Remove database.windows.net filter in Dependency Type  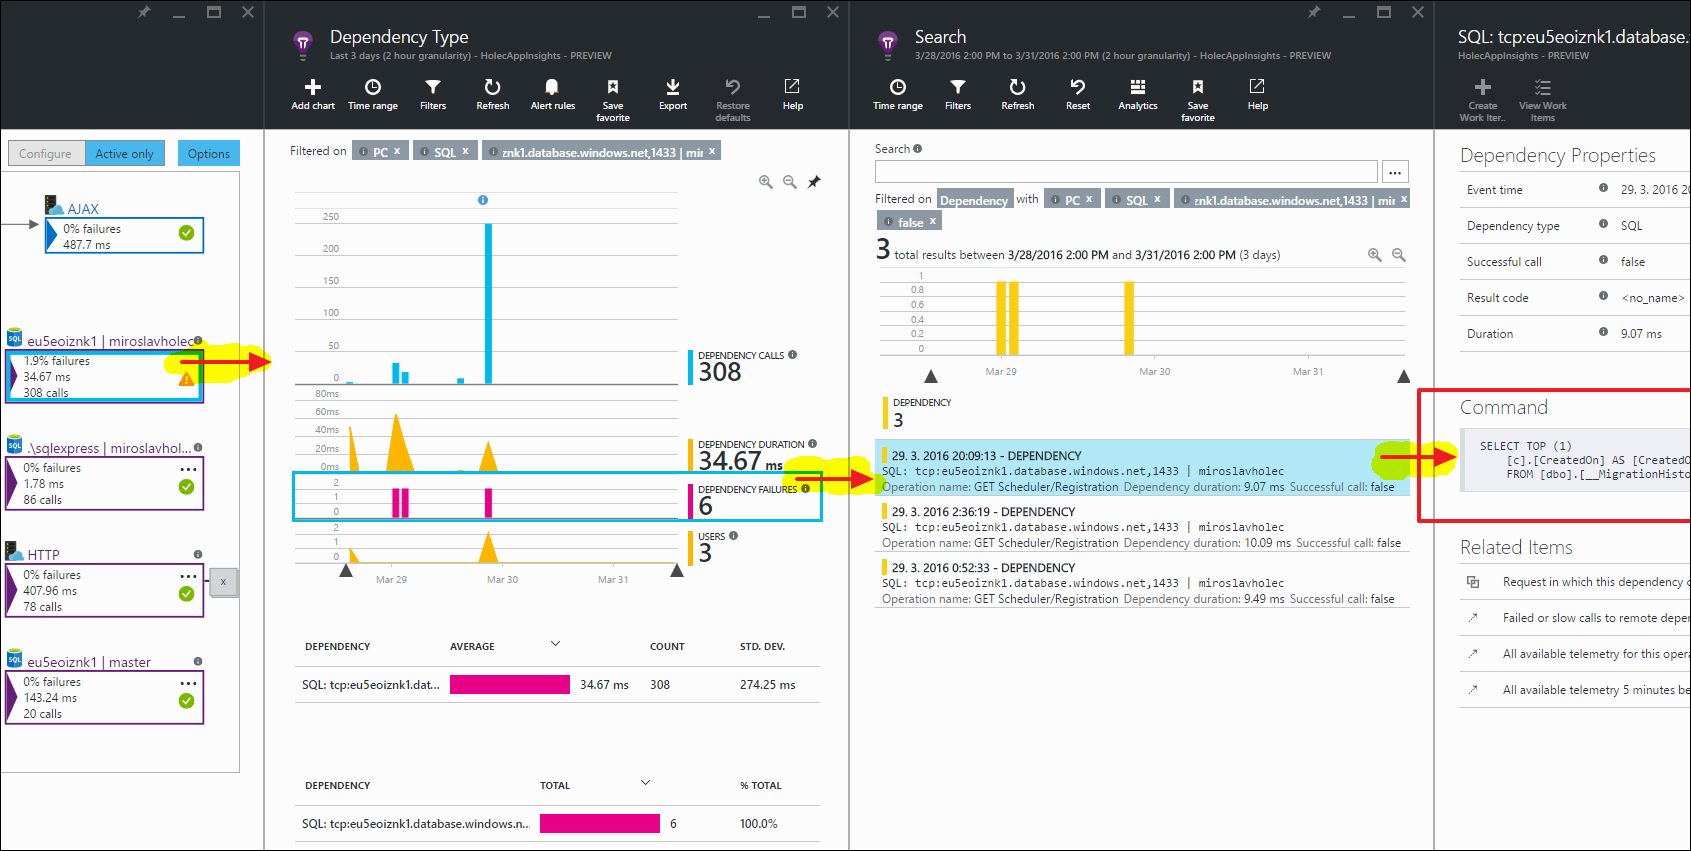coord(712,151)
